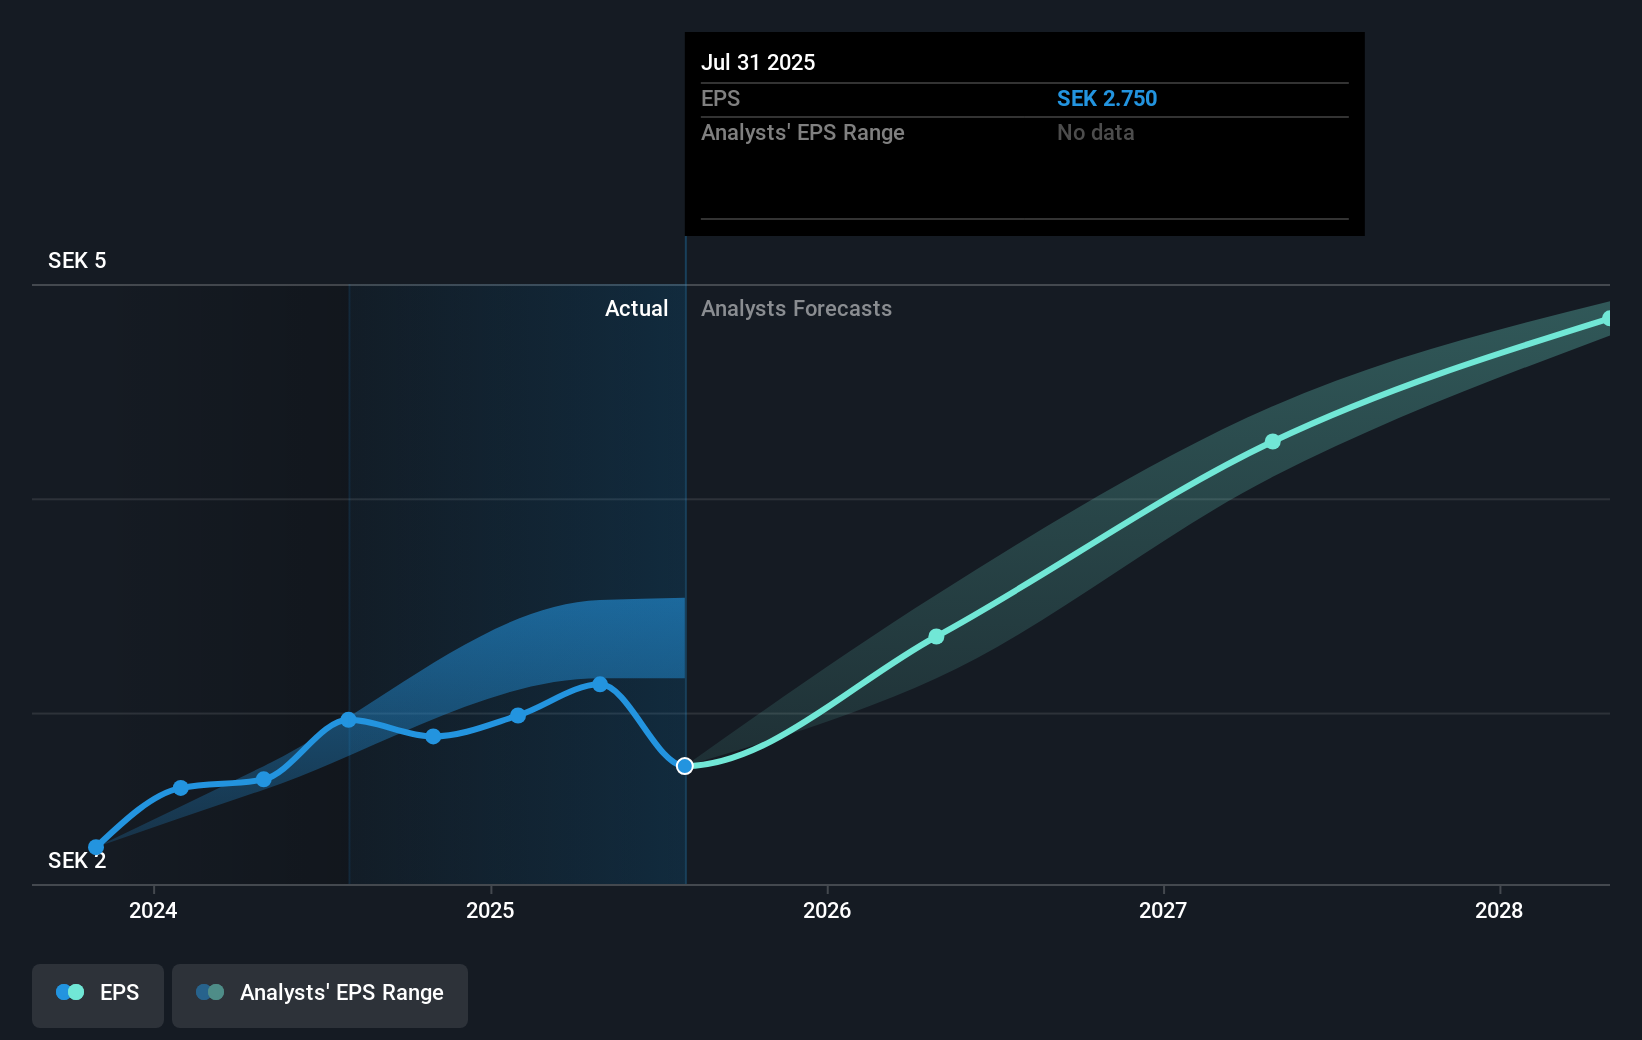Click the SEK 5 y-axis label
Viewport: 1642px width, 1040px height.
pyautogui.click(x=77, y=260)
